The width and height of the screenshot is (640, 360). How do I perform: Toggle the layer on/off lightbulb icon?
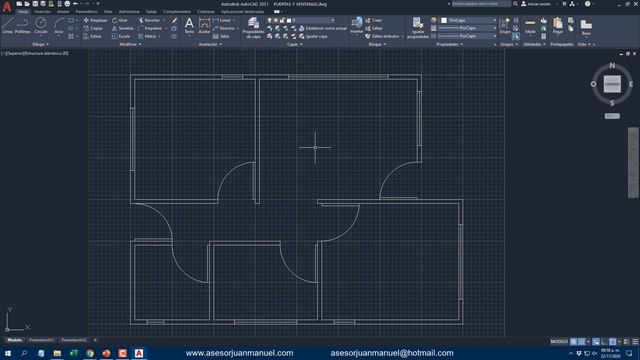click(x=269, y=20)
